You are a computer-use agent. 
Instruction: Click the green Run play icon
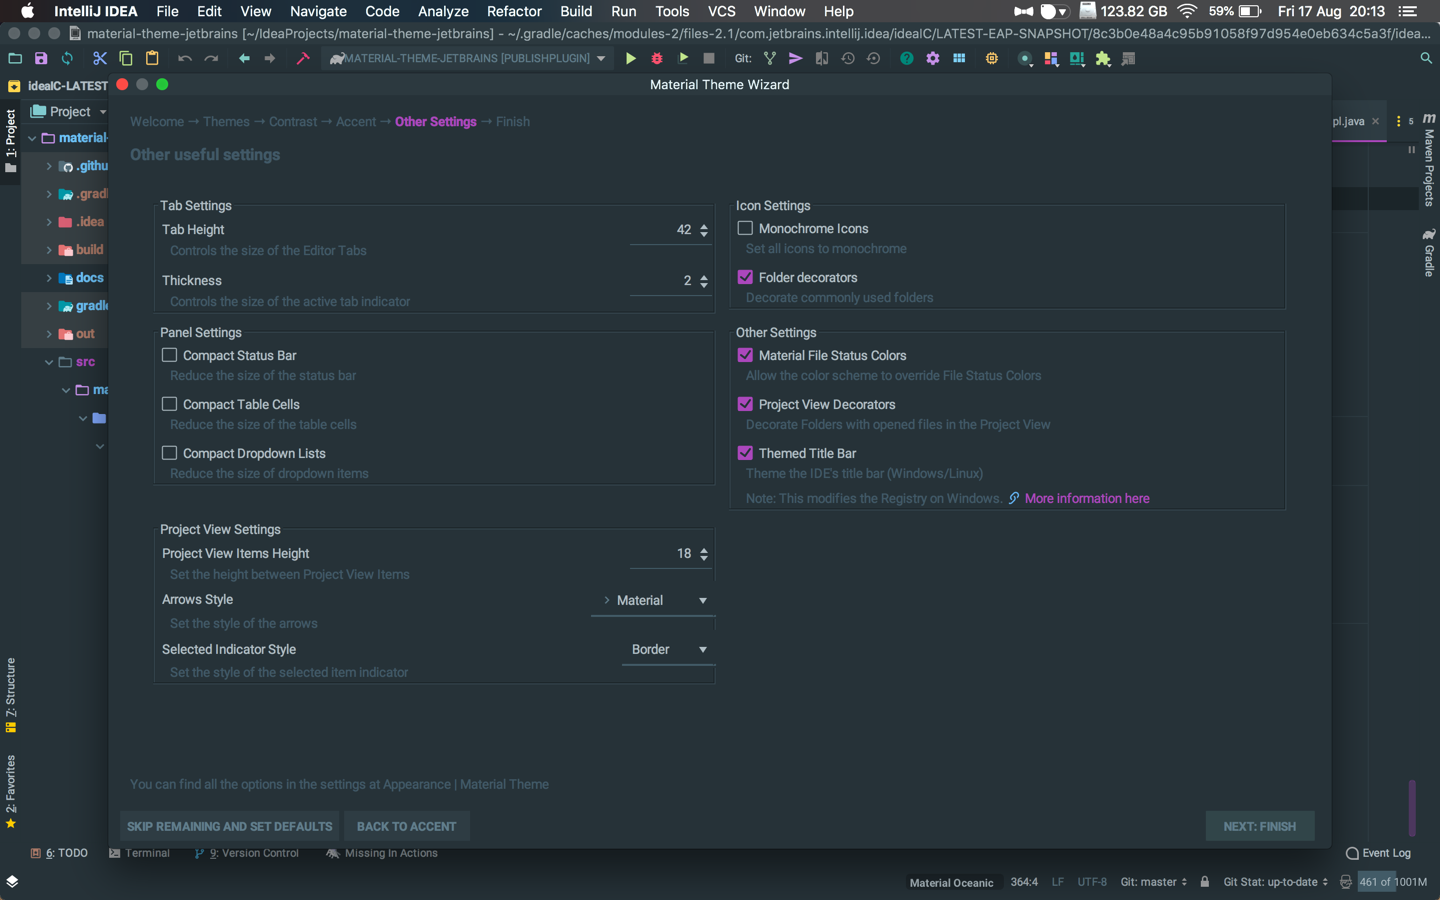point(631,59)
